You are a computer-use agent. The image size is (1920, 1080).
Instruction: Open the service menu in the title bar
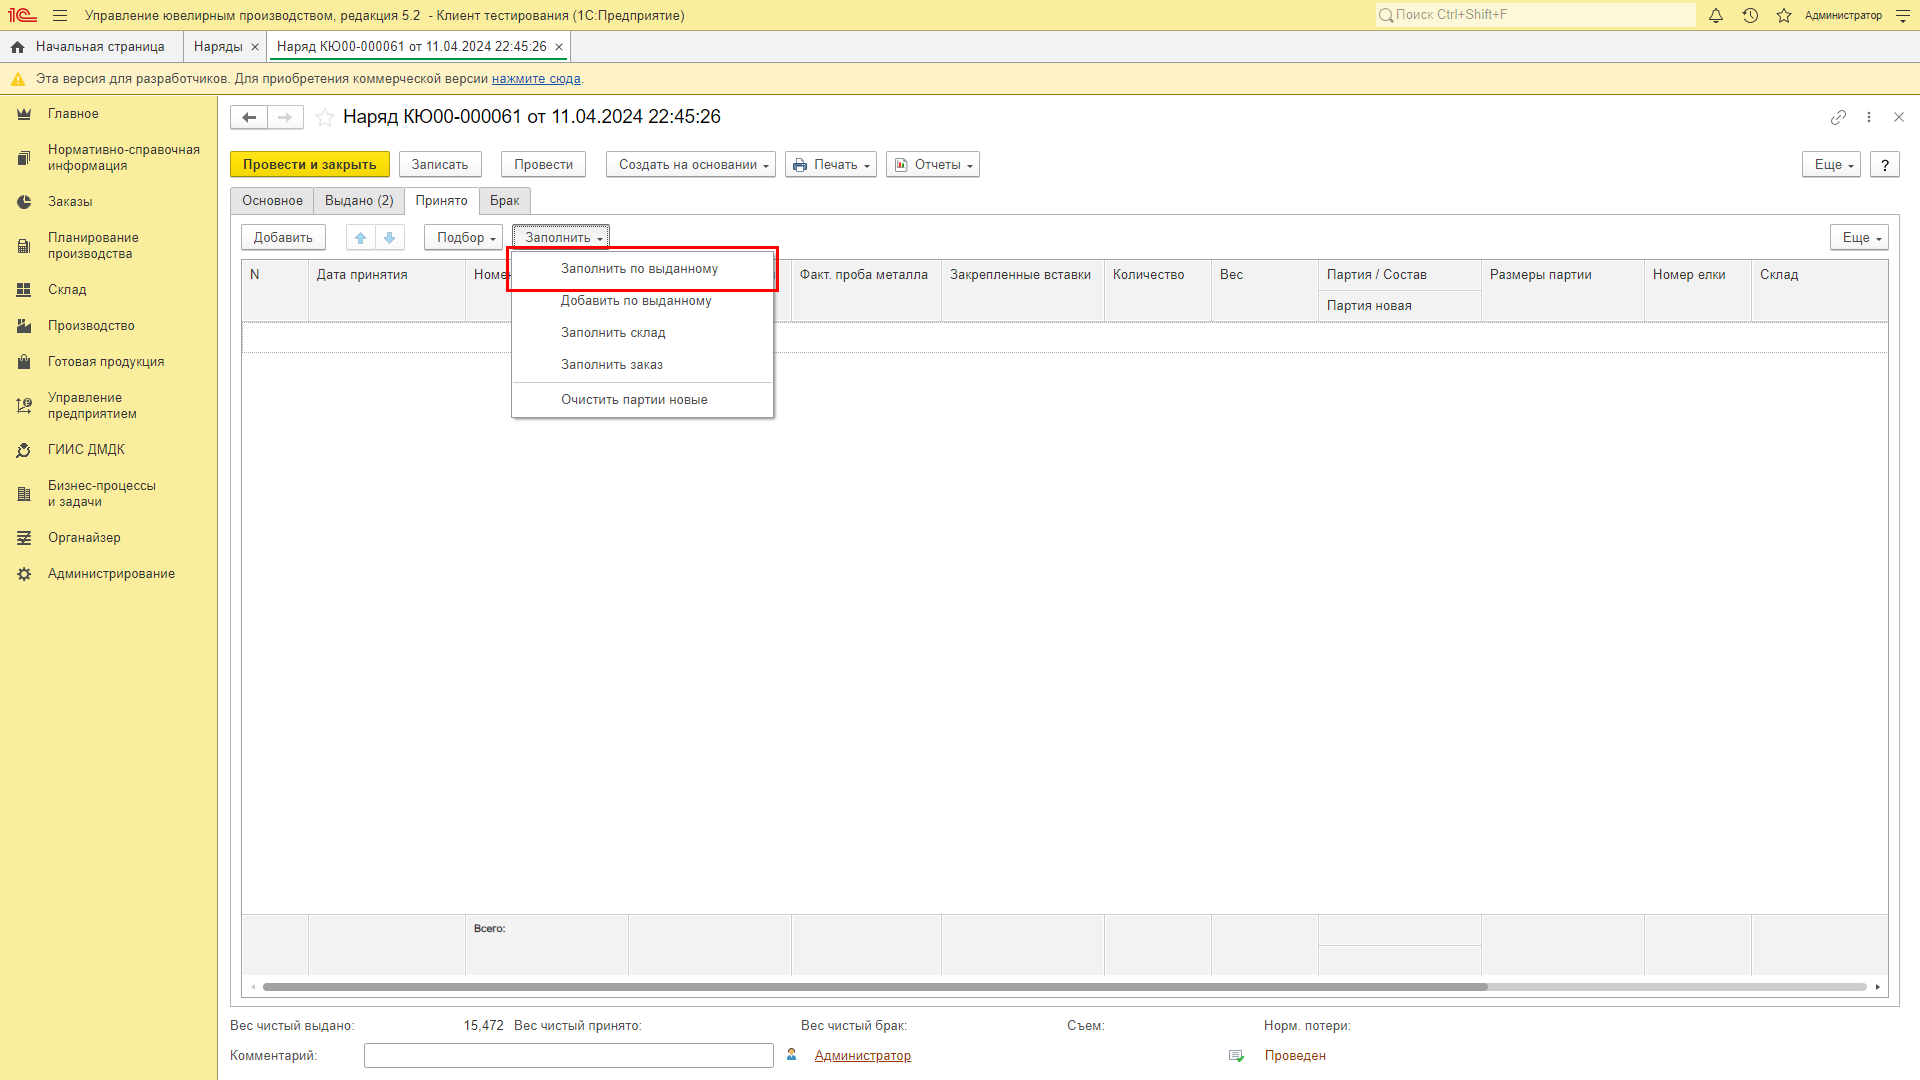click(1902, 16)
